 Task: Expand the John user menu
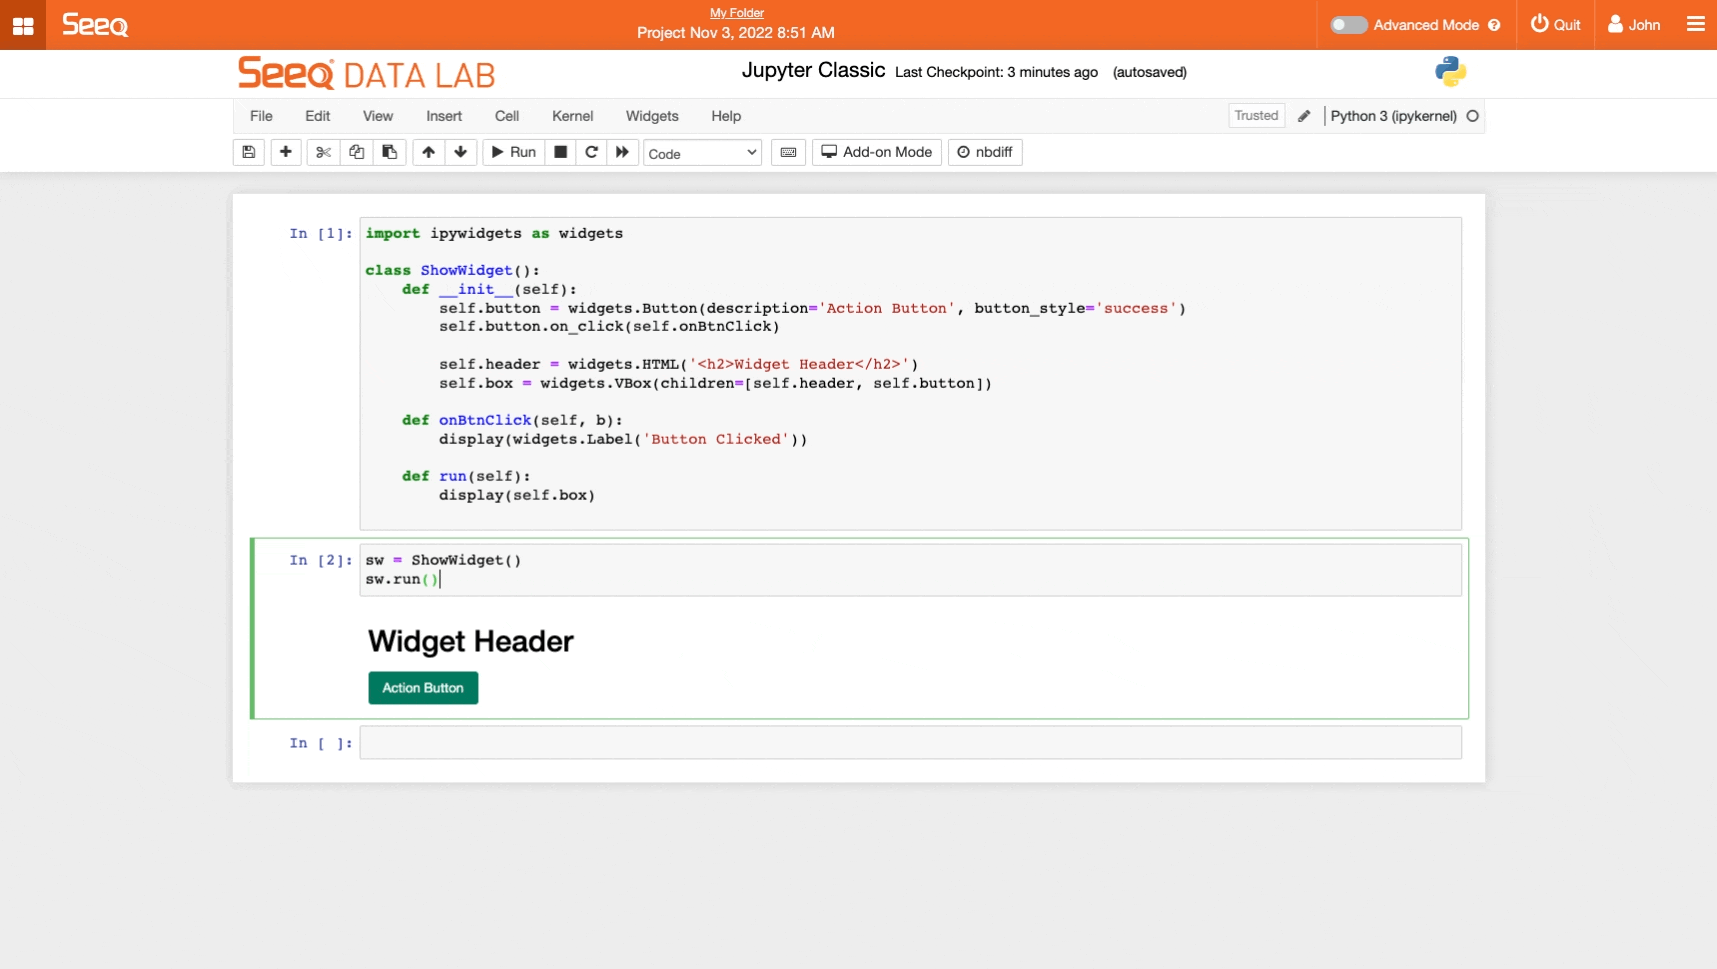click(1634, 25)
